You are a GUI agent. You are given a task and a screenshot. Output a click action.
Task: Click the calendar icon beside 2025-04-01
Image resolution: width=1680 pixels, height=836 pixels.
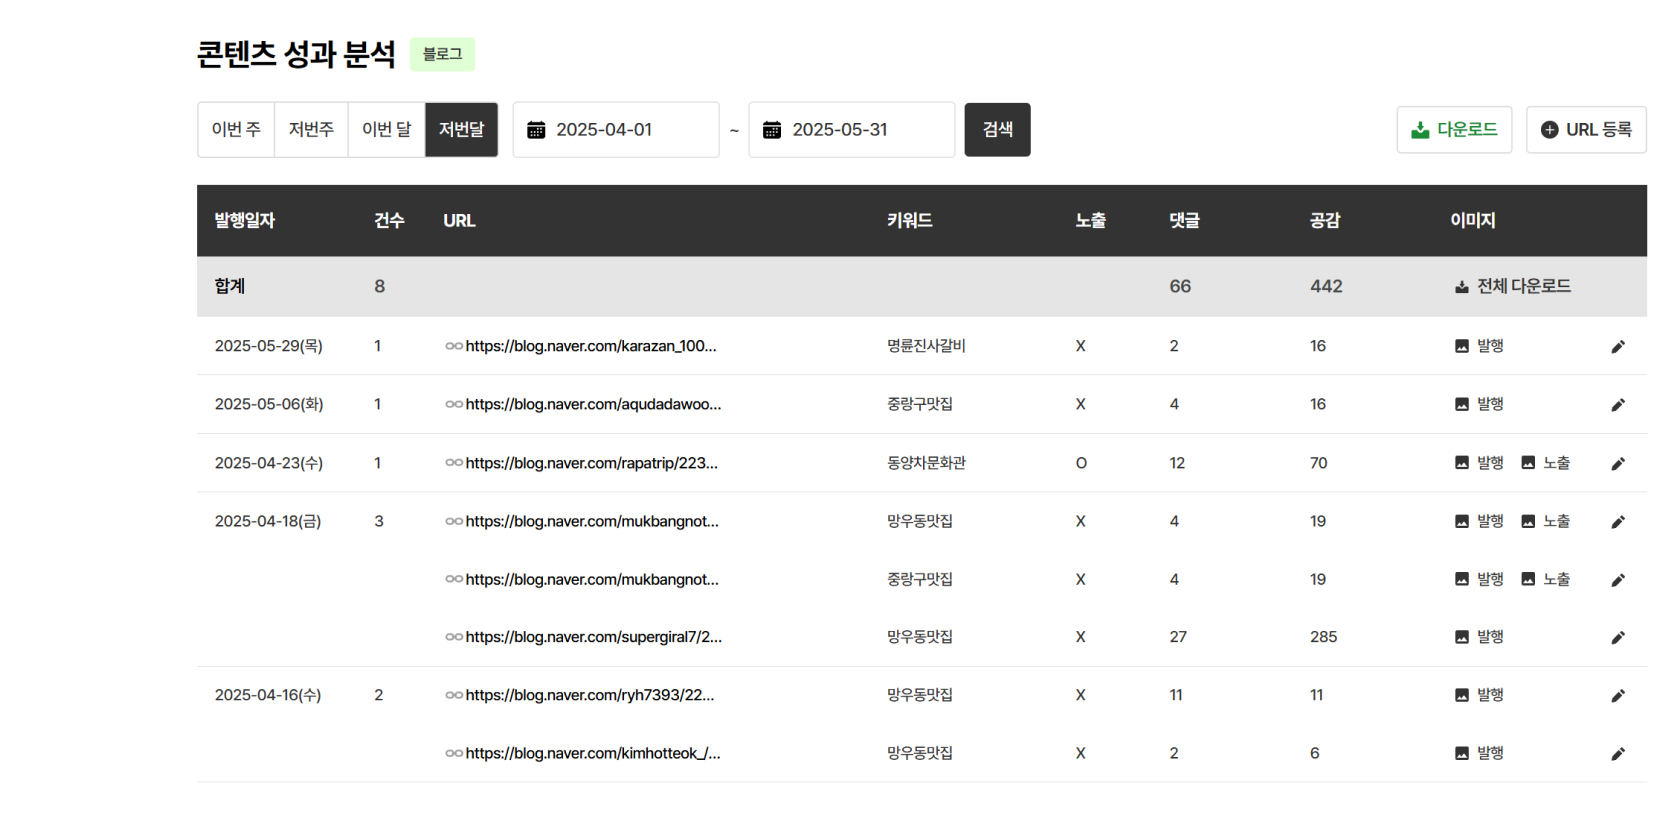(536, 130)
